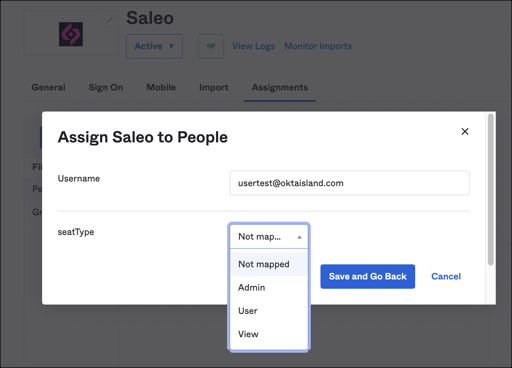The image size is (512, 368).
Task: Click the seatType field label
Action: pyautogui.click(x=76, y=232)
